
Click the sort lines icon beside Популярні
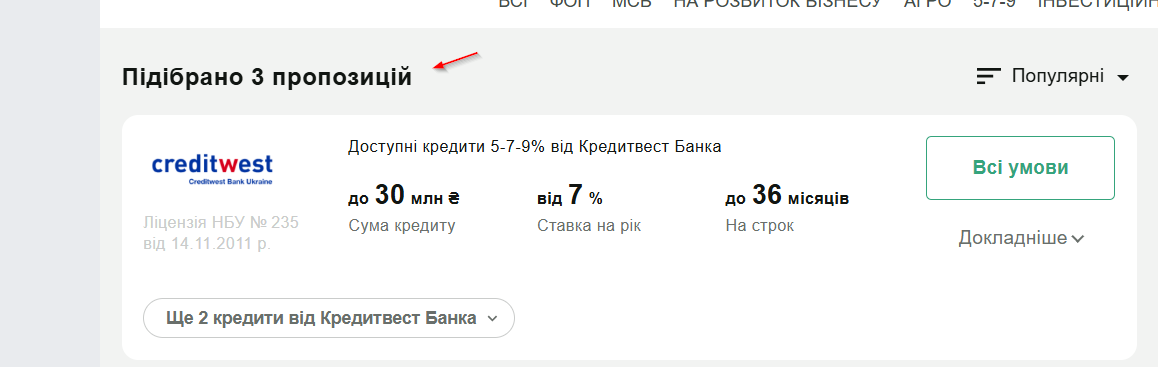tap(988, 76)
